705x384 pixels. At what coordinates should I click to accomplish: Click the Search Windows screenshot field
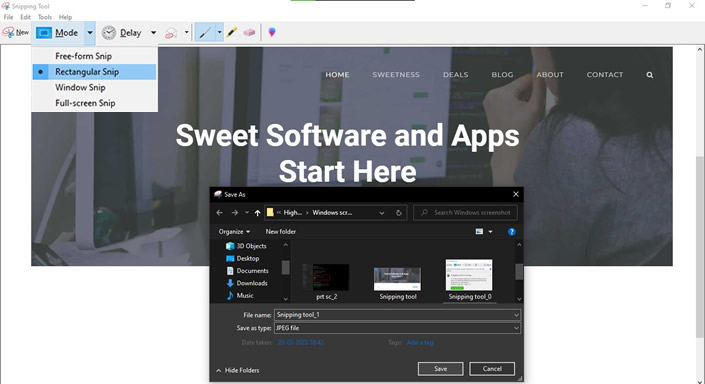pyautogui.click(x=465, y=213)
